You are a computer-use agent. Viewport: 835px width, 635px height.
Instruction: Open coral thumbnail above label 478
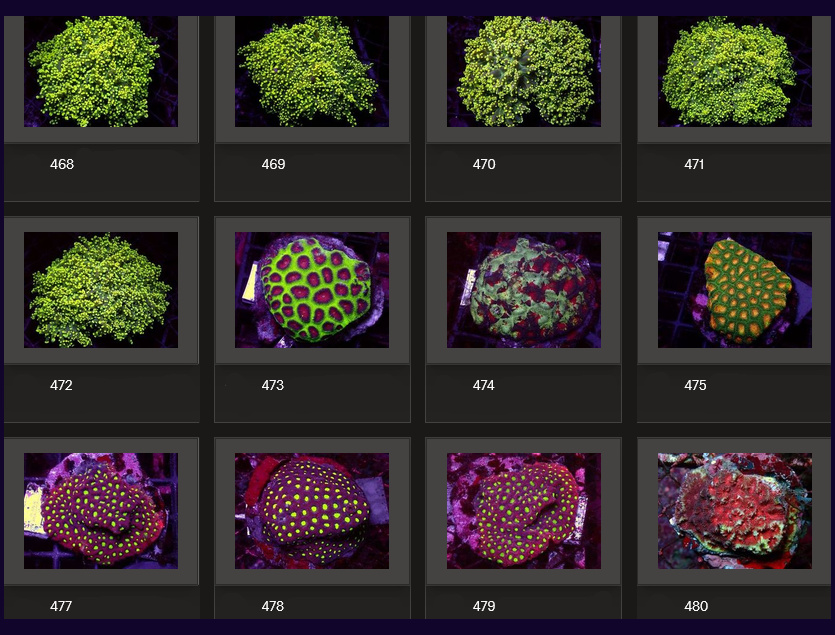312,511
